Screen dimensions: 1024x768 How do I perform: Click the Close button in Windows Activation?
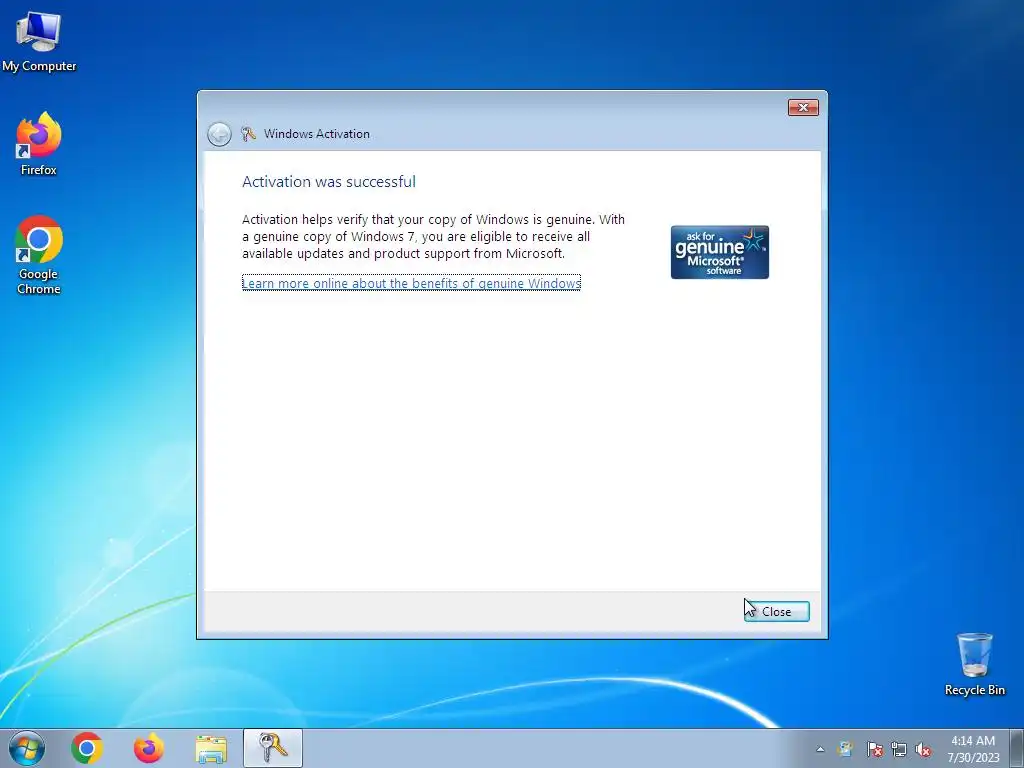[776, 611]
